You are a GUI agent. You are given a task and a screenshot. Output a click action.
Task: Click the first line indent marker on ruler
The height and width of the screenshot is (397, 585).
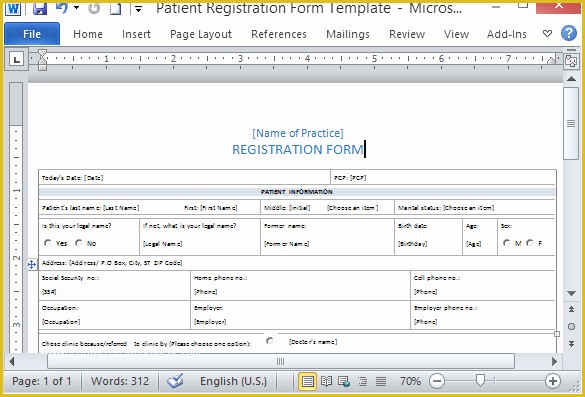[x=42, y=54]
